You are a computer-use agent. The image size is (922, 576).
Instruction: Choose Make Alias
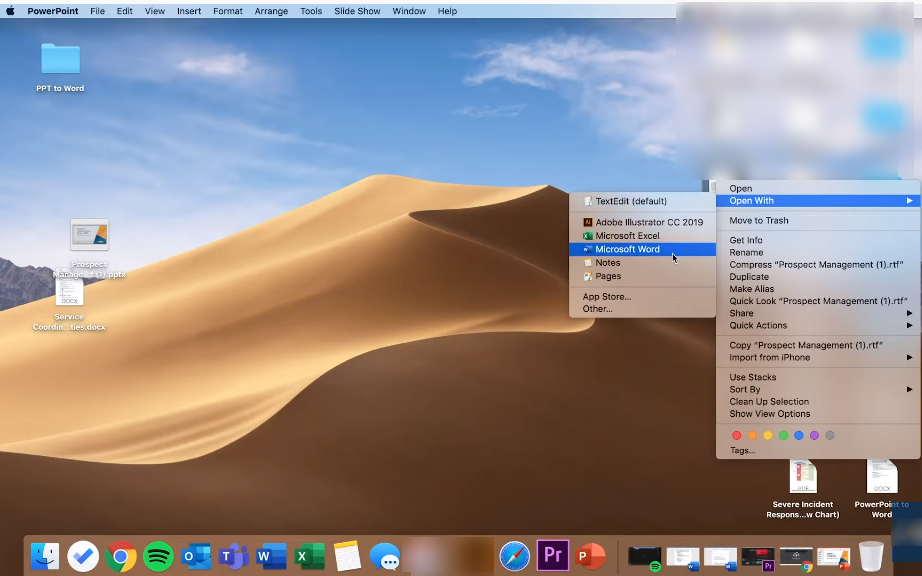click(x=818, y=289)
